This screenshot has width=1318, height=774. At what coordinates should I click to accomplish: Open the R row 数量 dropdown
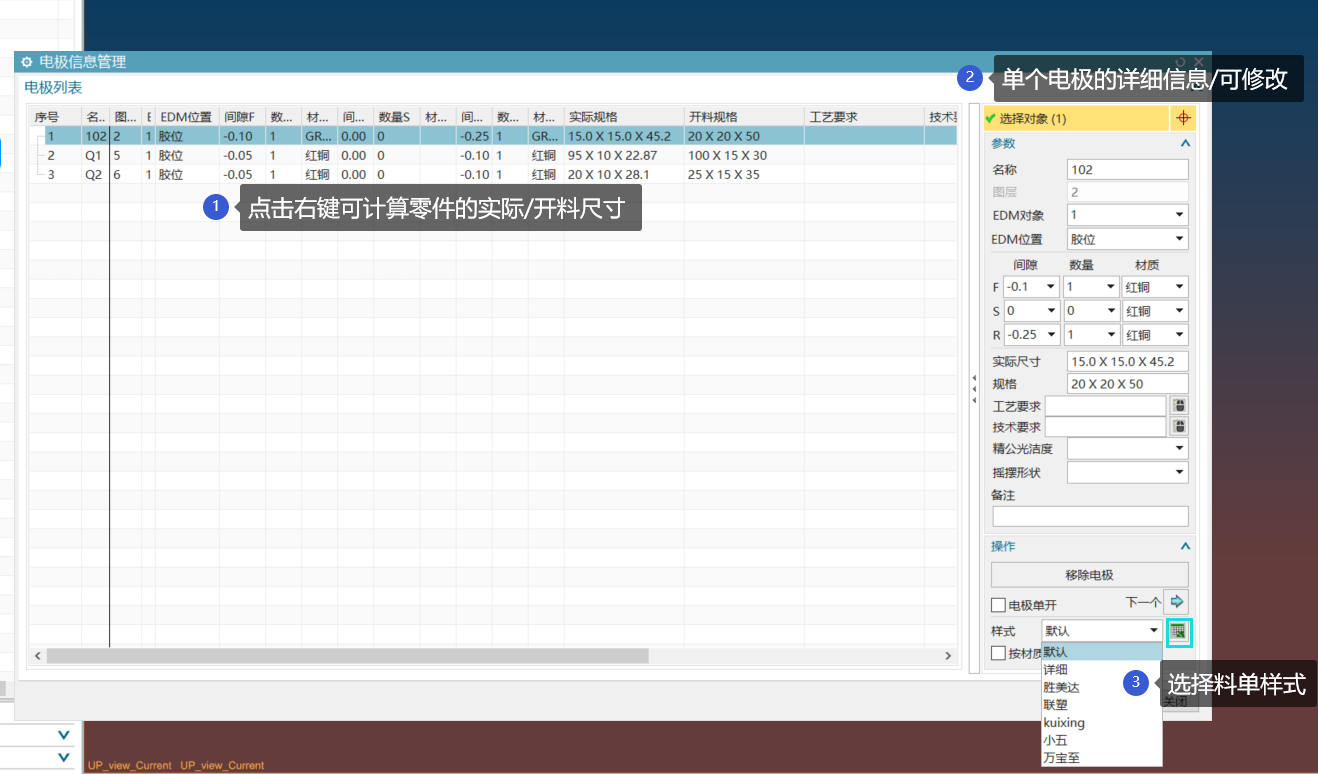(1092, 335)
